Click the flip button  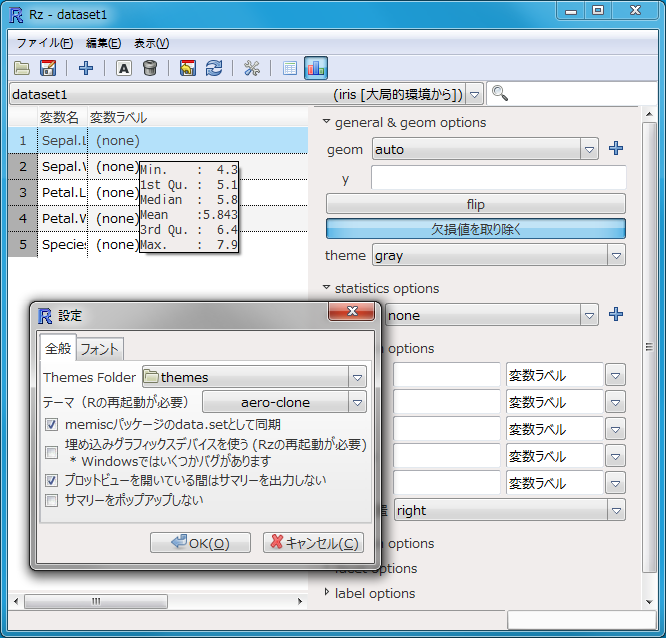476,204
